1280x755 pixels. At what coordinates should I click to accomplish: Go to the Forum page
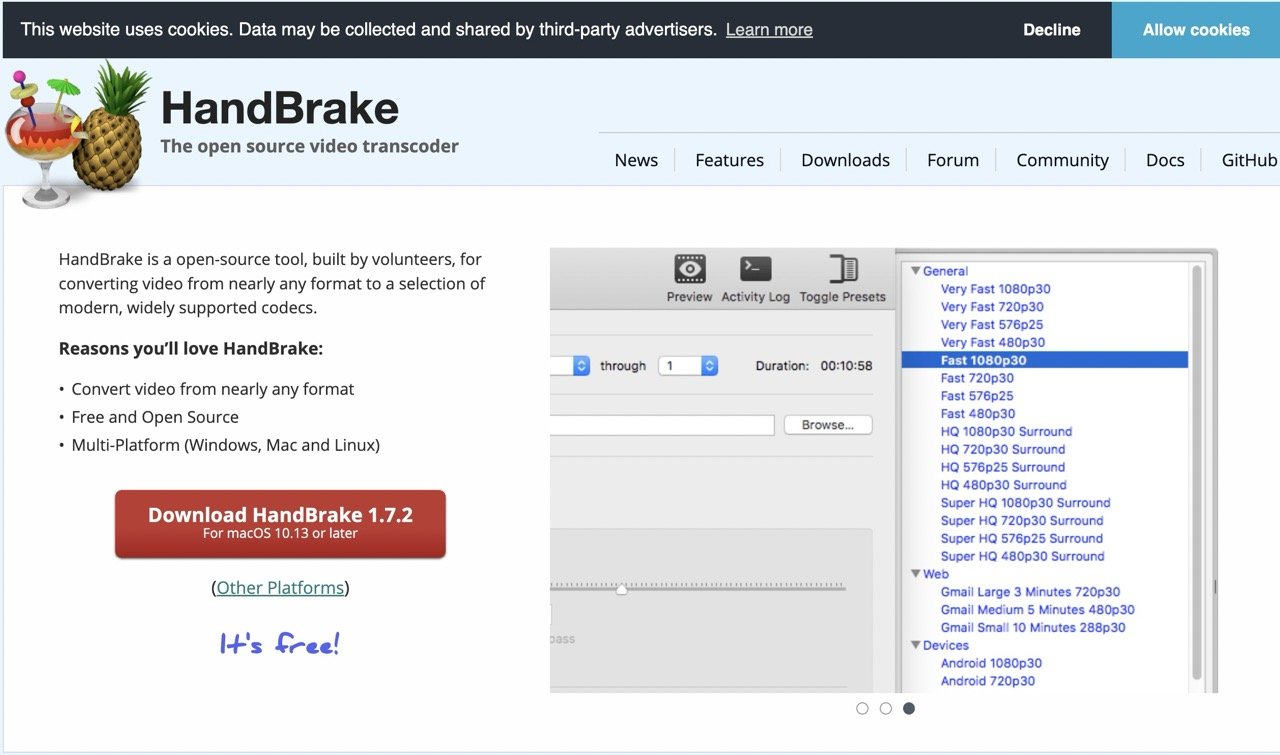pos(952,159)
